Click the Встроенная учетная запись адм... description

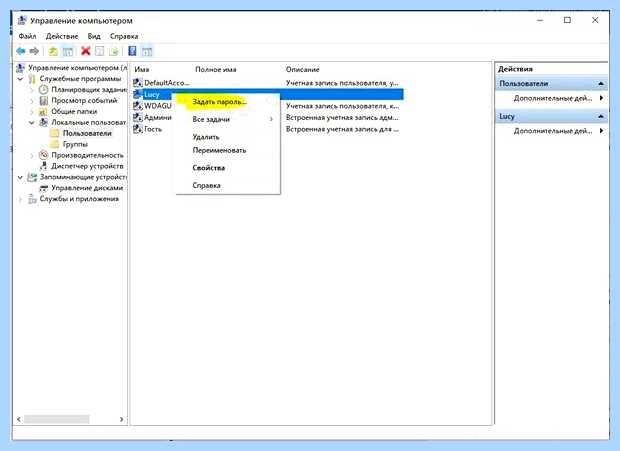[x=342, y=117]
